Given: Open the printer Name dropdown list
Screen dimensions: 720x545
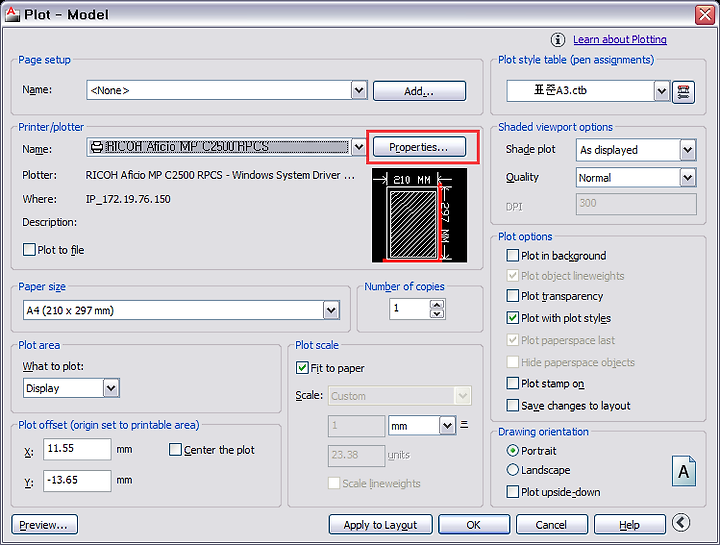Looking at the screenshot, I should click(x=359, y=147).
